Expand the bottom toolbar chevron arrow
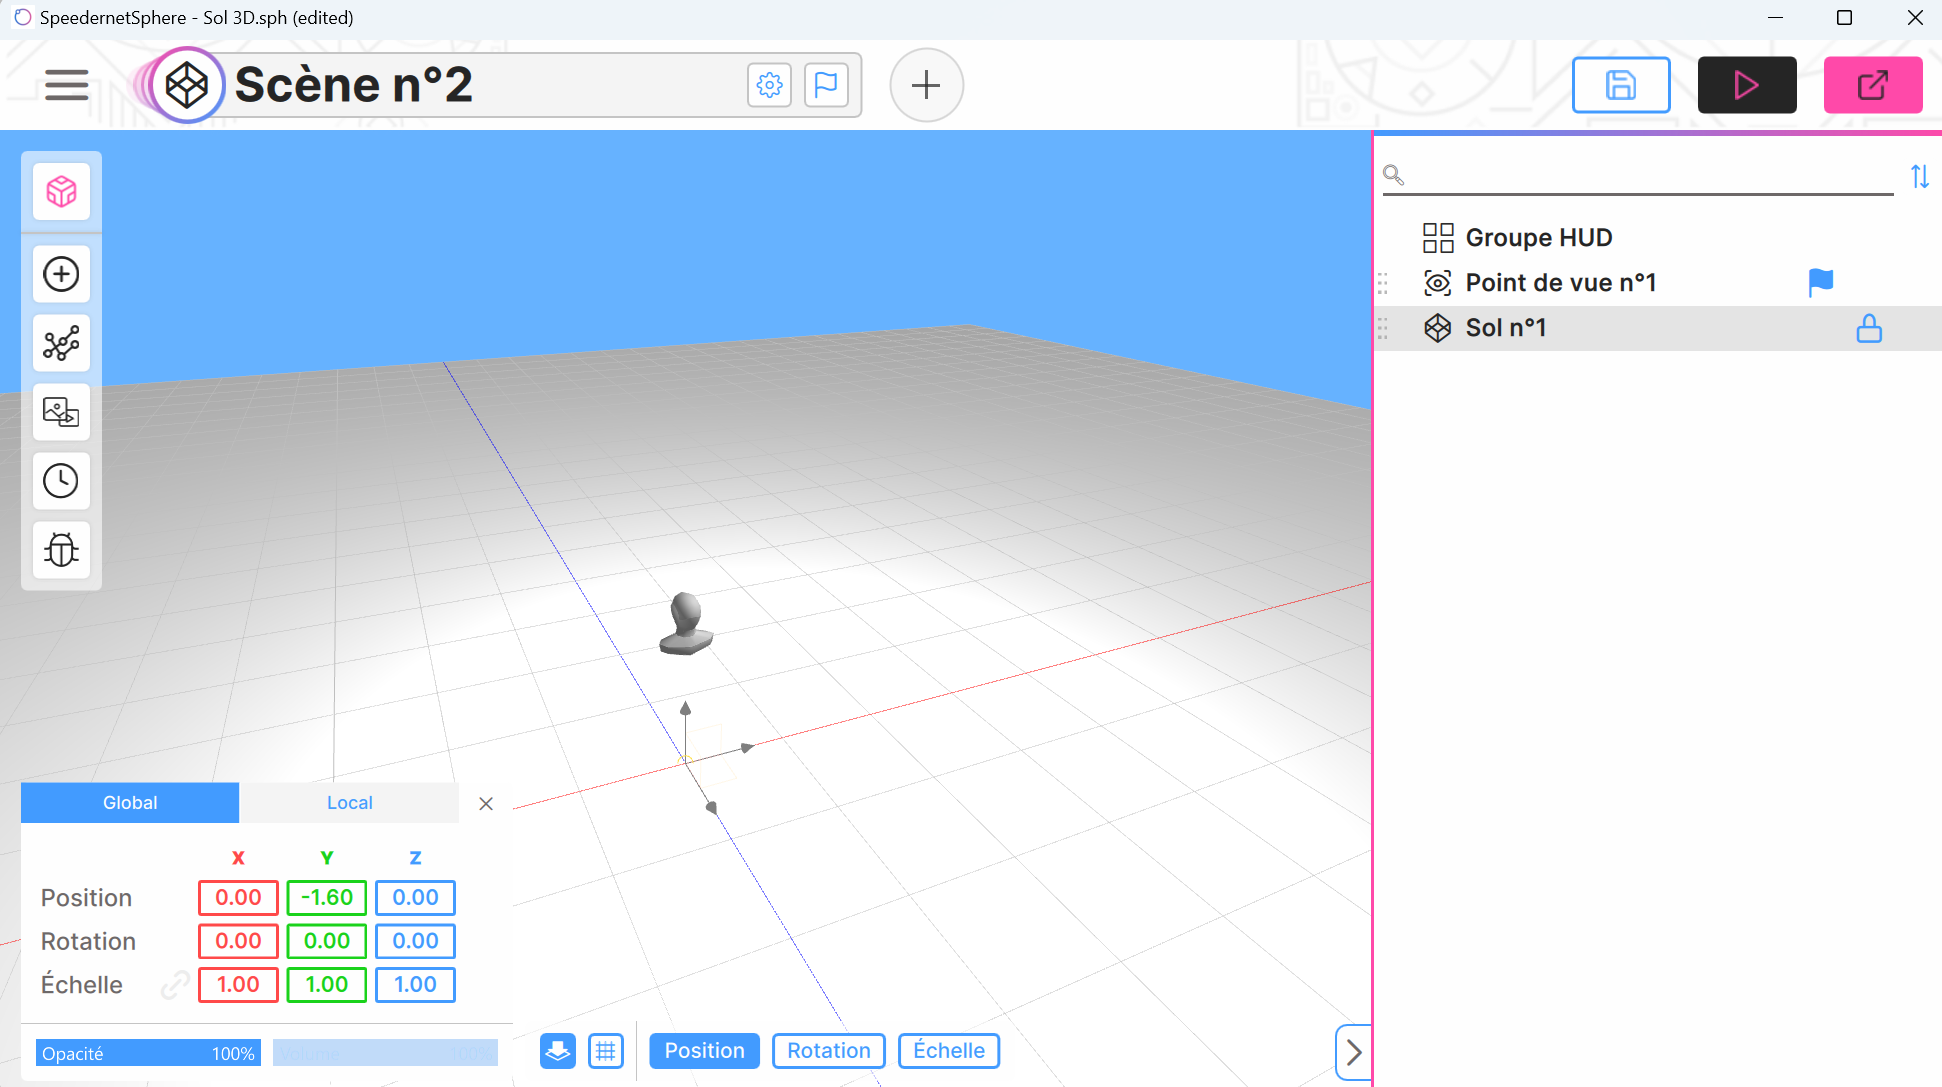The height and width of the screenshot is (1087, 1942). [1353, 1052]
